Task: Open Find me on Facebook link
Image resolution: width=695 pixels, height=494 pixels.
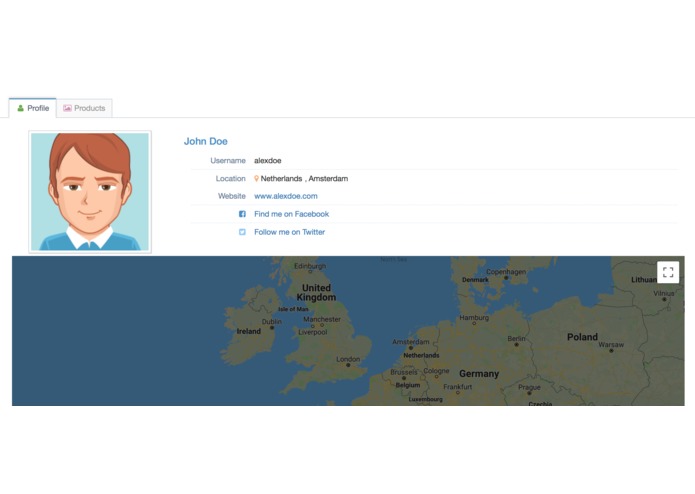Action: [x=292, y=214]
